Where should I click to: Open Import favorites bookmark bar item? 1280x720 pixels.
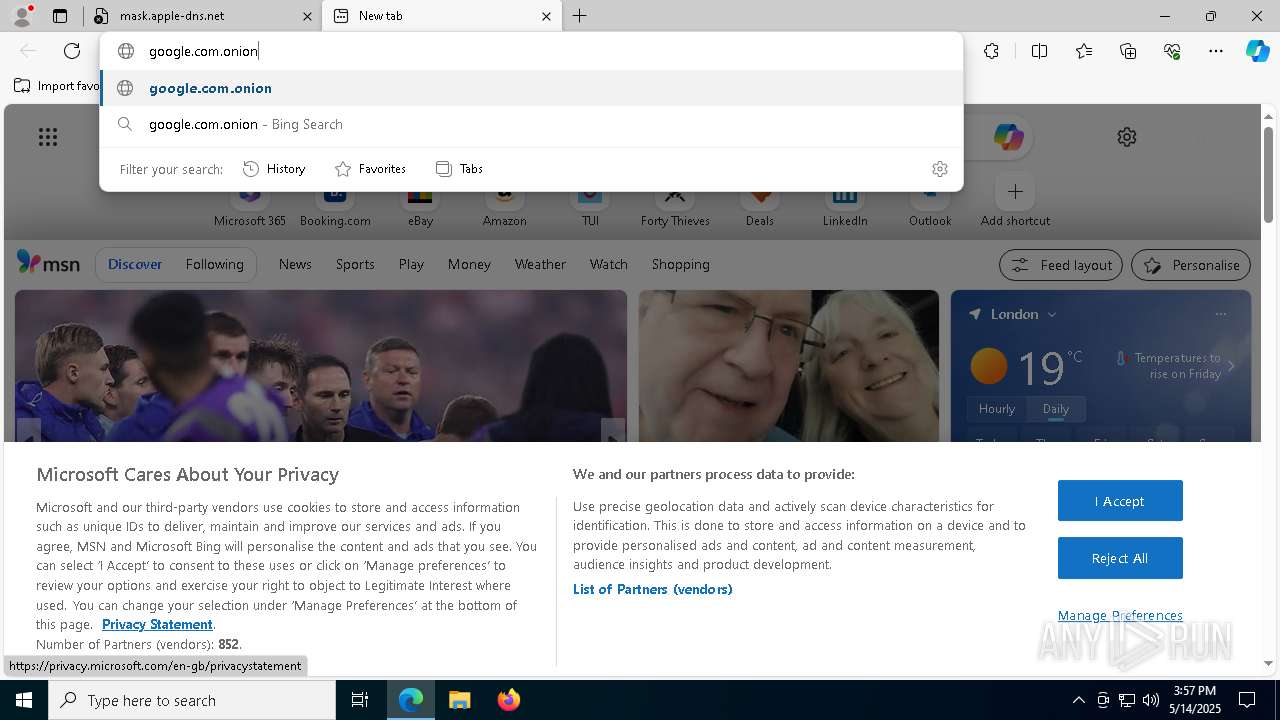pyautogui.click(x=57, y=86)
